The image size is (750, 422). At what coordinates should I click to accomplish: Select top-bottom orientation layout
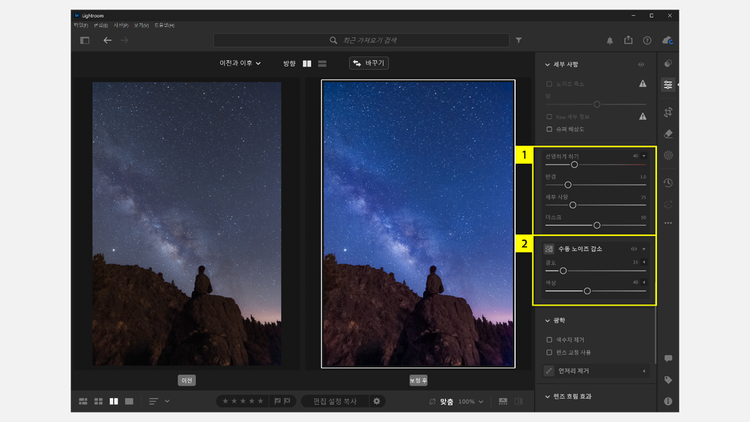[x=322, y=64]
